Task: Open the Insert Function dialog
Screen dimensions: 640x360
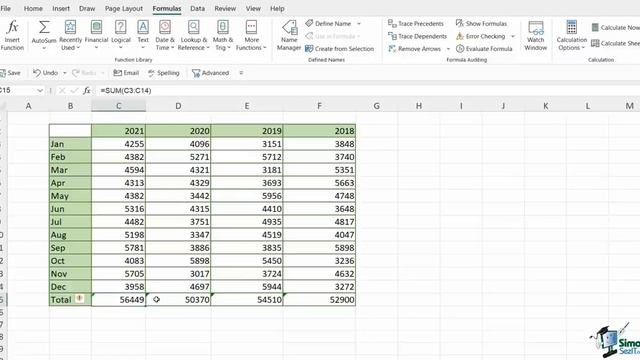Action: 12,36
